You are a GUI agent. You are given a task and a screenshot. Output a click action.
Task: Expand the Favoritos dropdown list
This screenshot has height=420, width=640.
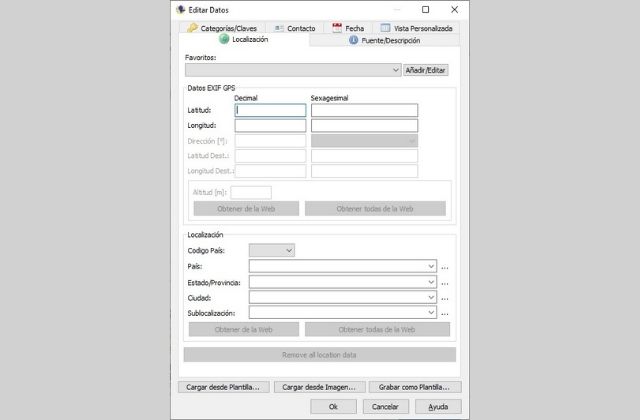[396, 70]
